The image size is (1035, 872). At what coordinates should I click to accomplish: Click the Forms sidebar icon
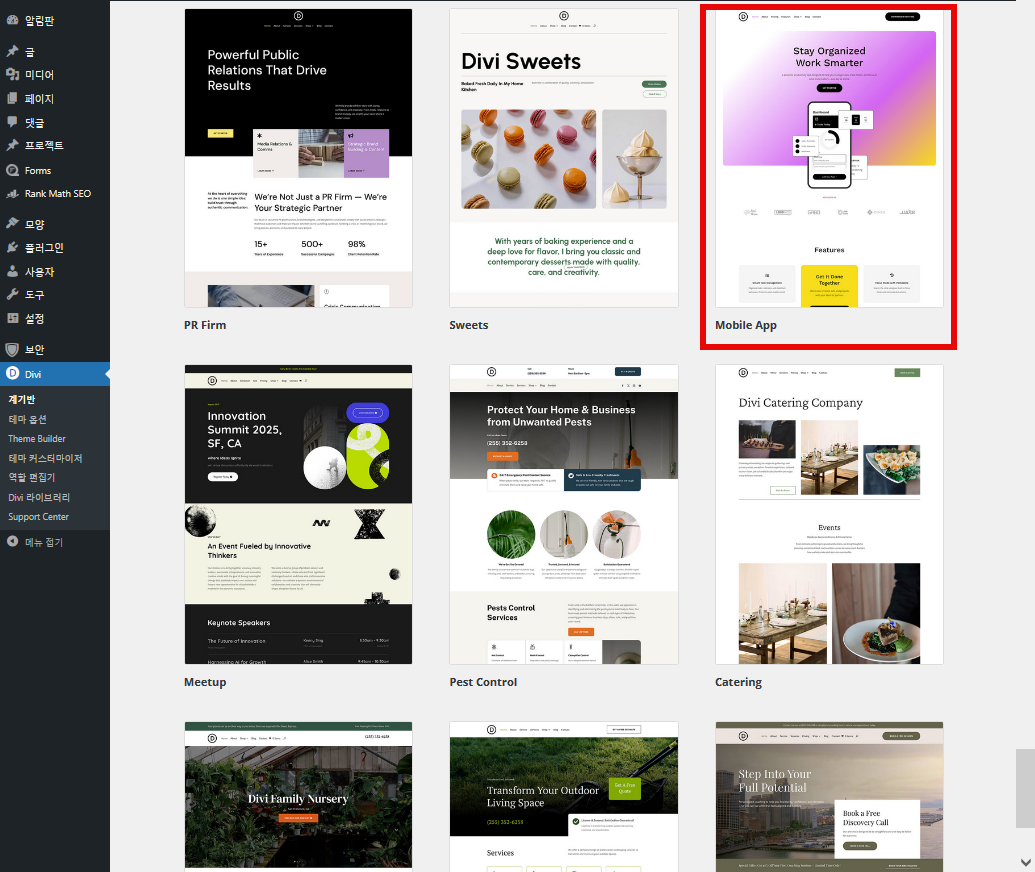[x=12, y=170]
